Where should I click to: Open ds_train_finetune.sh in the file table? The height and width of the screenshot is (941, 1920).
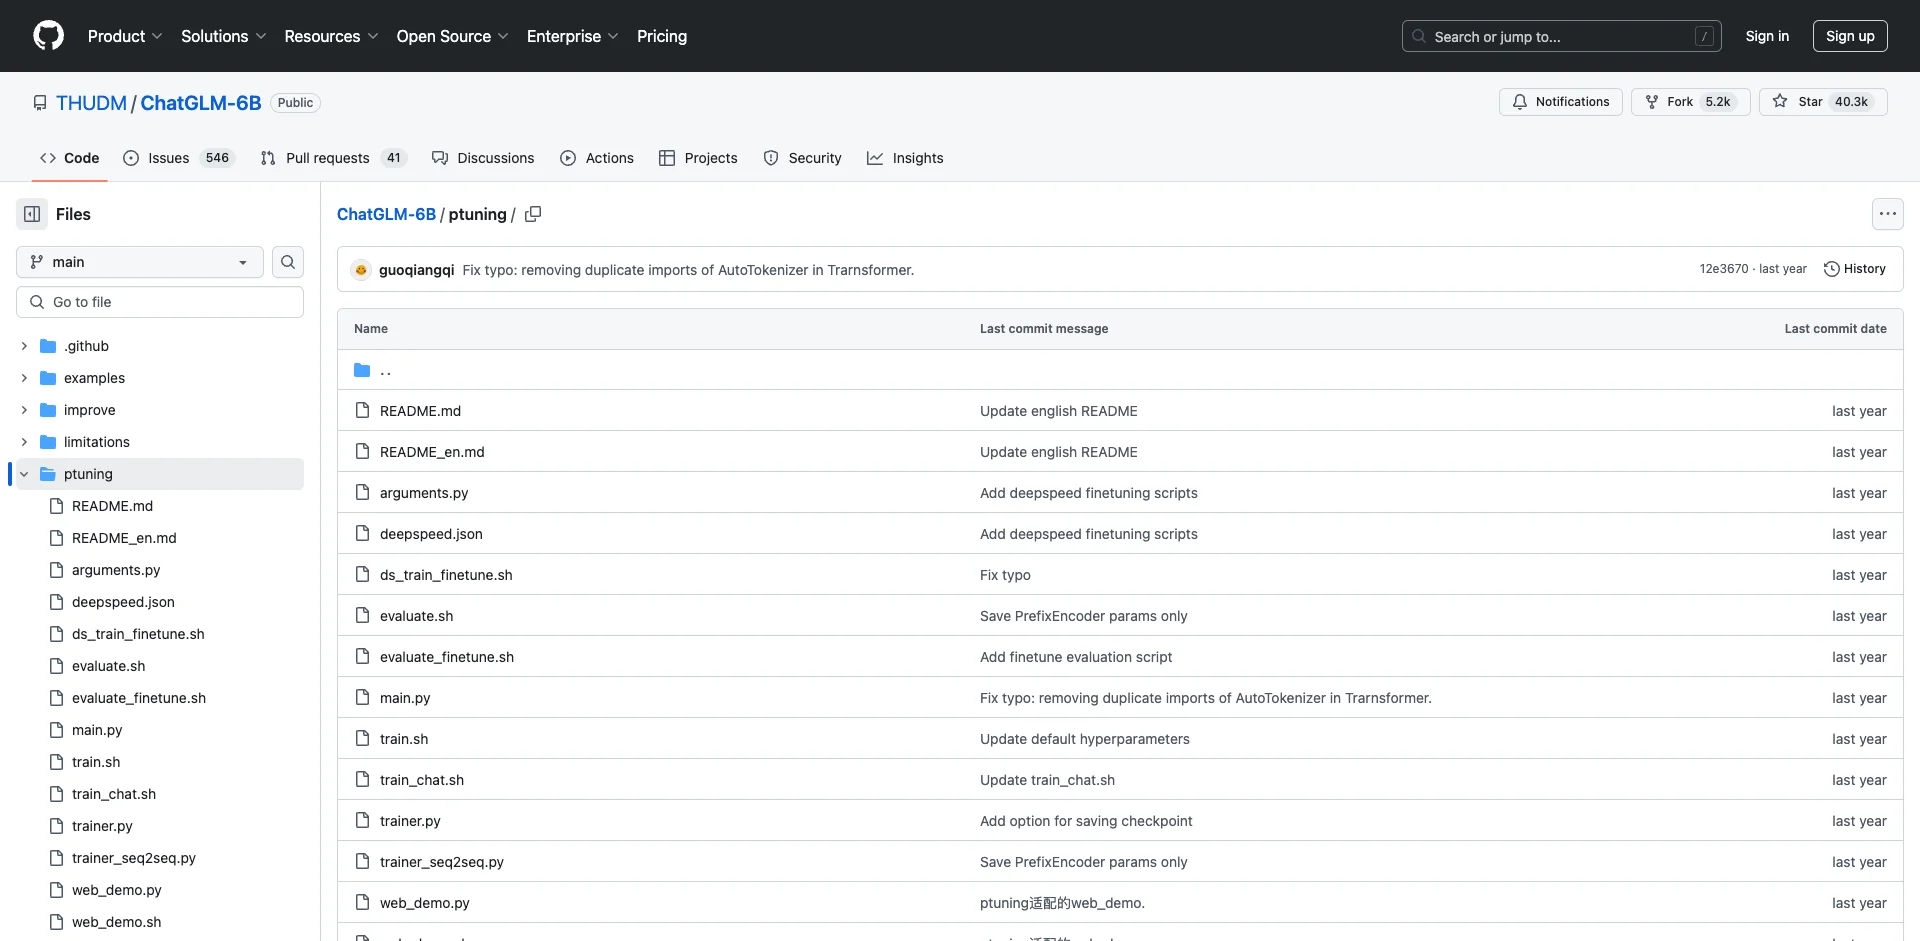coord(446,575)
